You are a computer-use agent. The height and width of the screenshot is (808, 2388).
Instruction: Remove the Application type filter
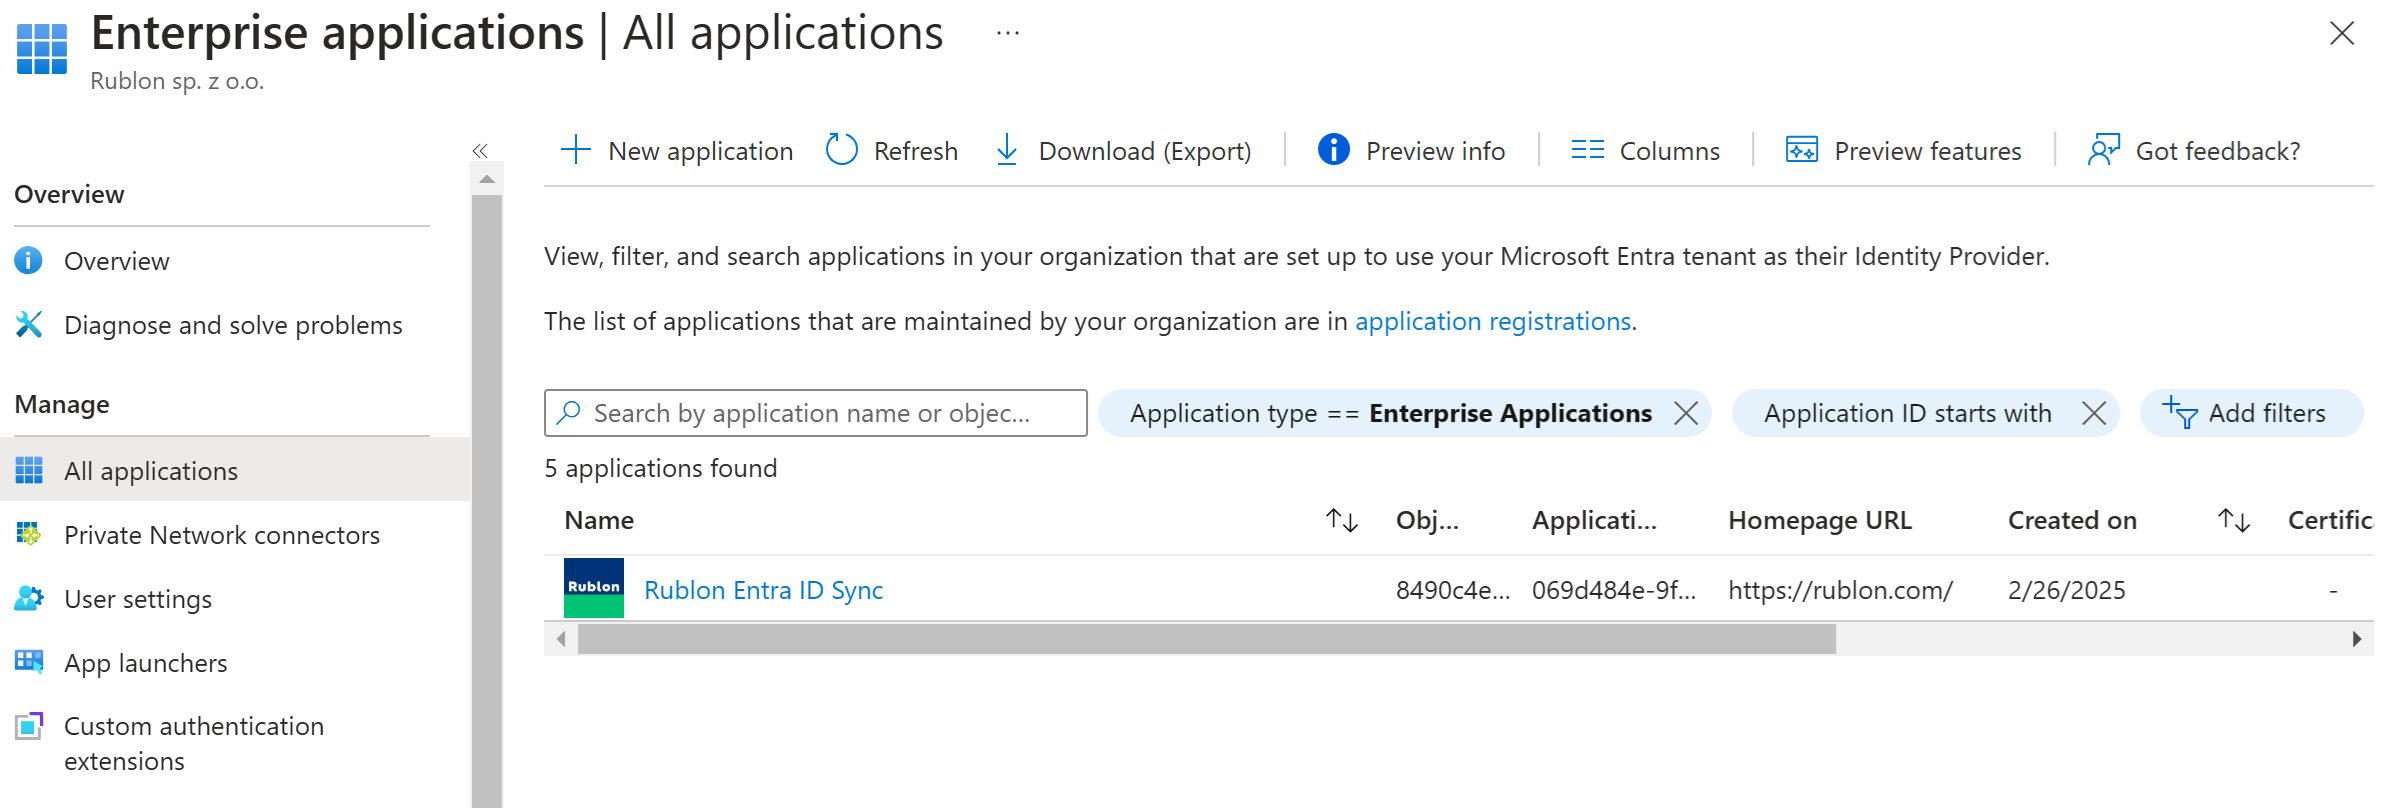point(1686,413)
